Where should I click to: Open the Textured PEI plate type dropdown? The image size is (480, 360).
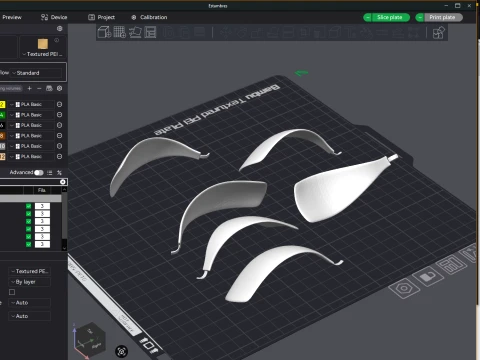click(42, 54)
